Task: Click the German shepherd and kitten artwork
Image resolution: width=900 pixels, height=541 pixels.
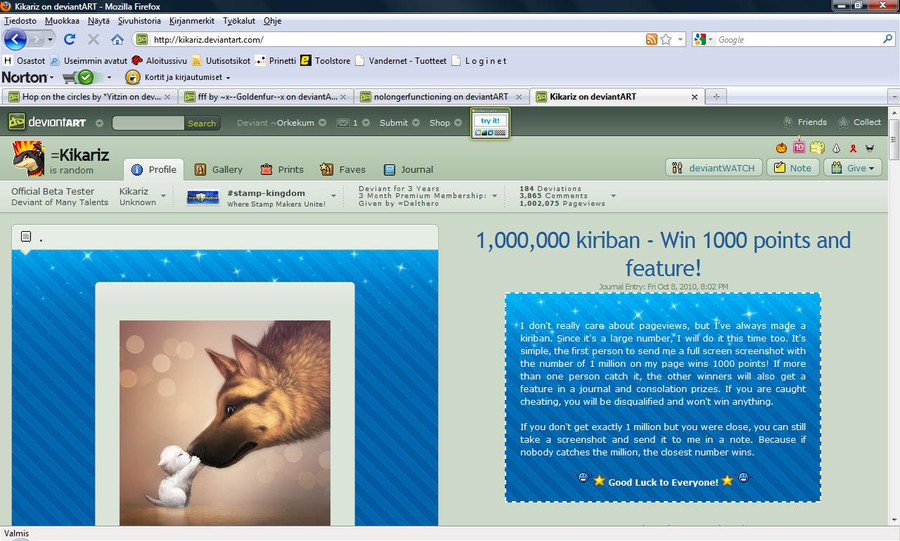Action: click(x=224, y=423)
